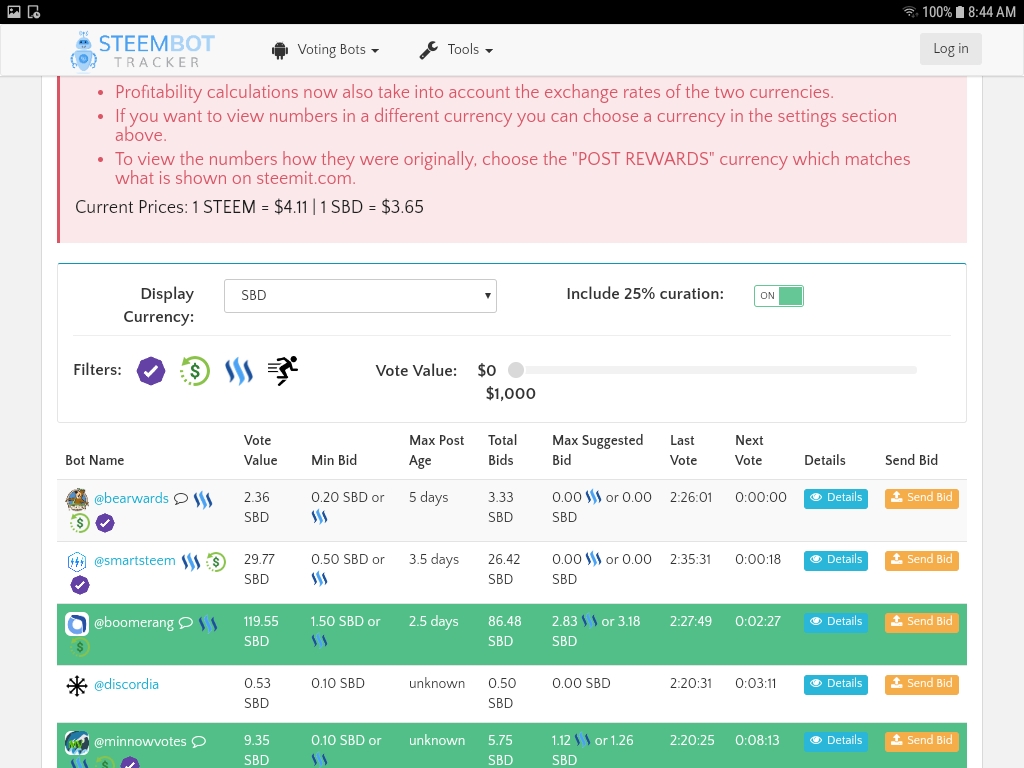This screenshot has height=768, width=1024.
Task: Click the Steem logo icon beside @boomerang
Action: pyautogui.click(x=208, y=624)
